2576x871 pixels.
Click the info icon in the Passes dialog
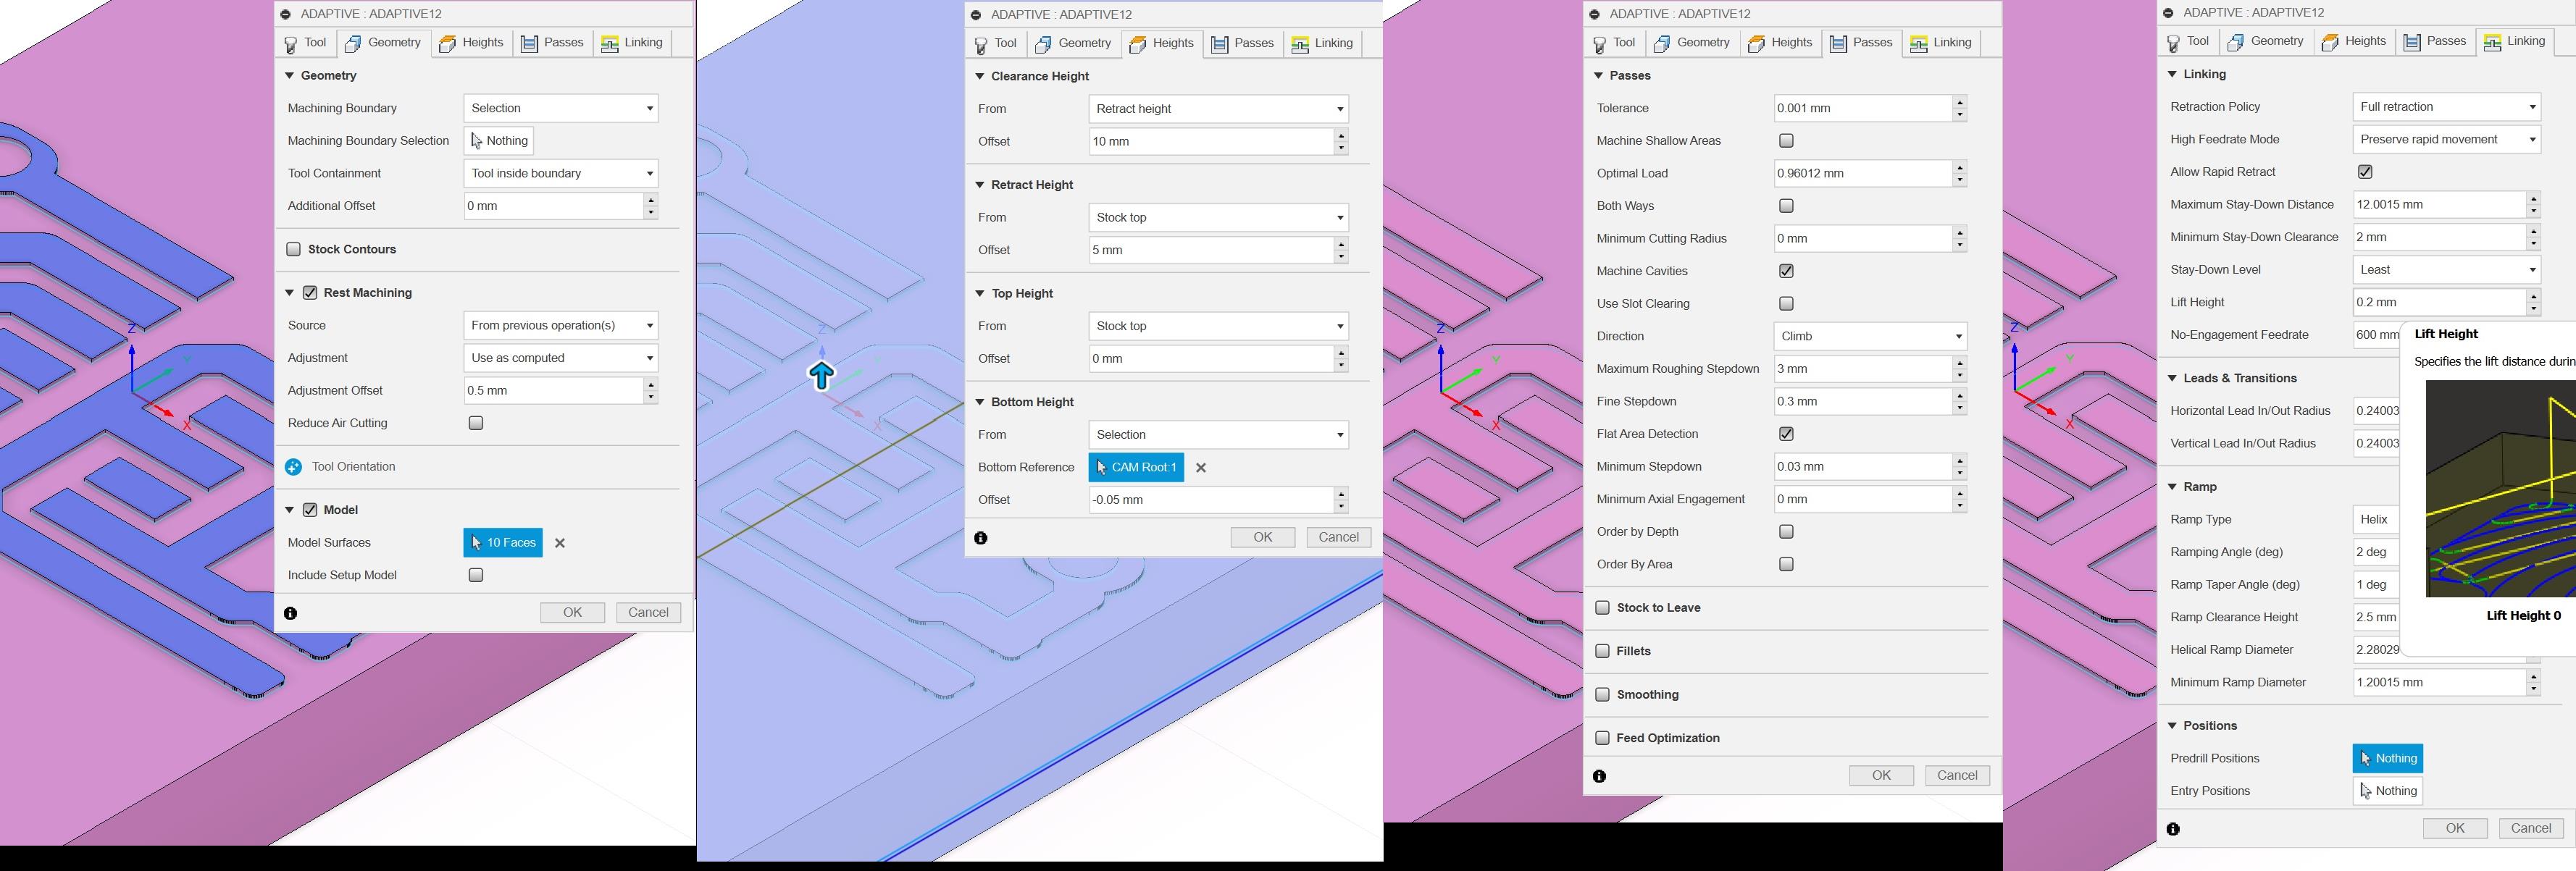point(1599,776)
